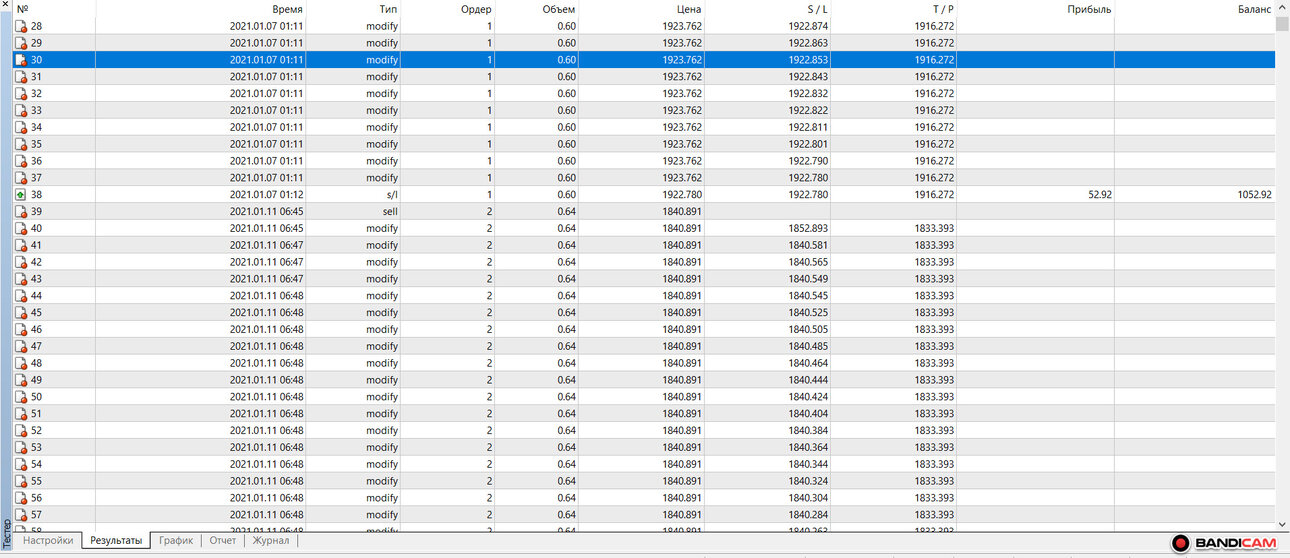Click the sell type cell in row 39

[390, 212]
